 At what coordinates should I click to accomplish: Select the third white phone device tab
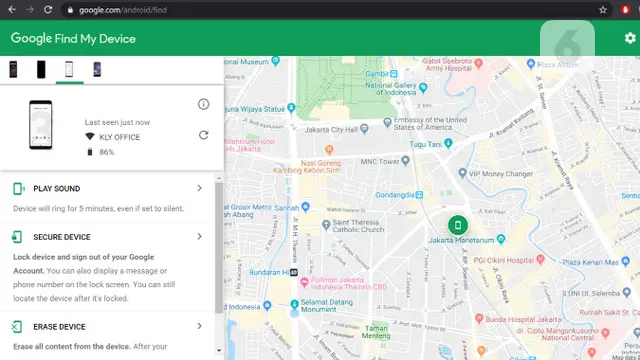pyautogui.click(x=69, y=69)
